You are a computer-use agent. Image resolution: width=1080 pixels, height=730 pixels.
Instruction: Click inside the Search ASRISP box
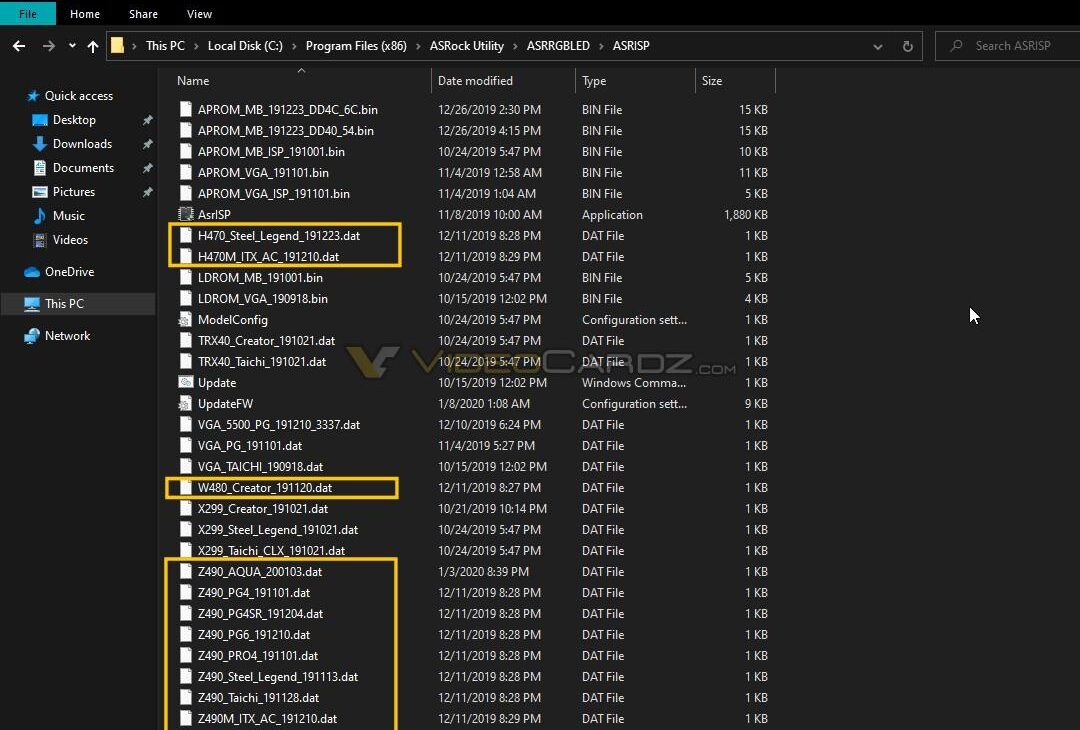[1020, 45]
